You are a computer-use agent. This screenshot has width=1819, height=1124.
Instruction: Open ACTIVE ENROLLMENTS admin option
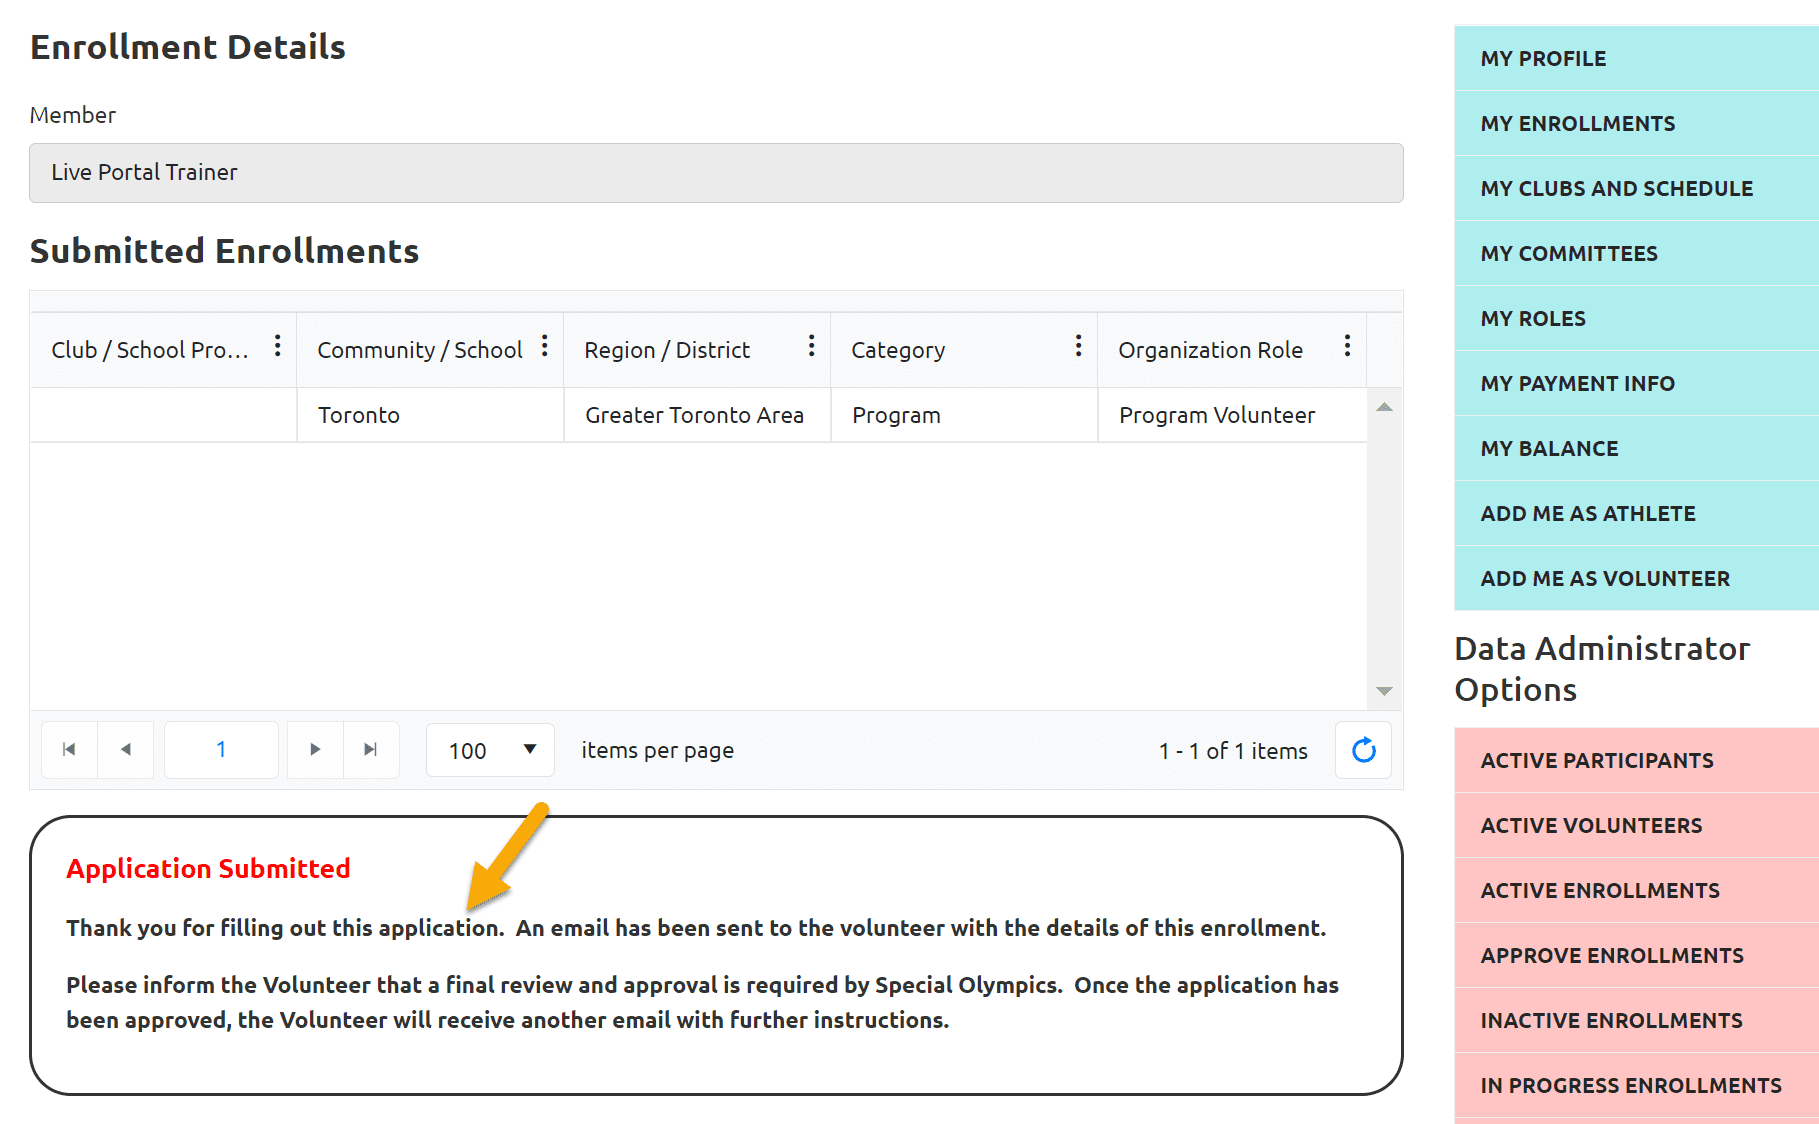tap(1636, 891)
